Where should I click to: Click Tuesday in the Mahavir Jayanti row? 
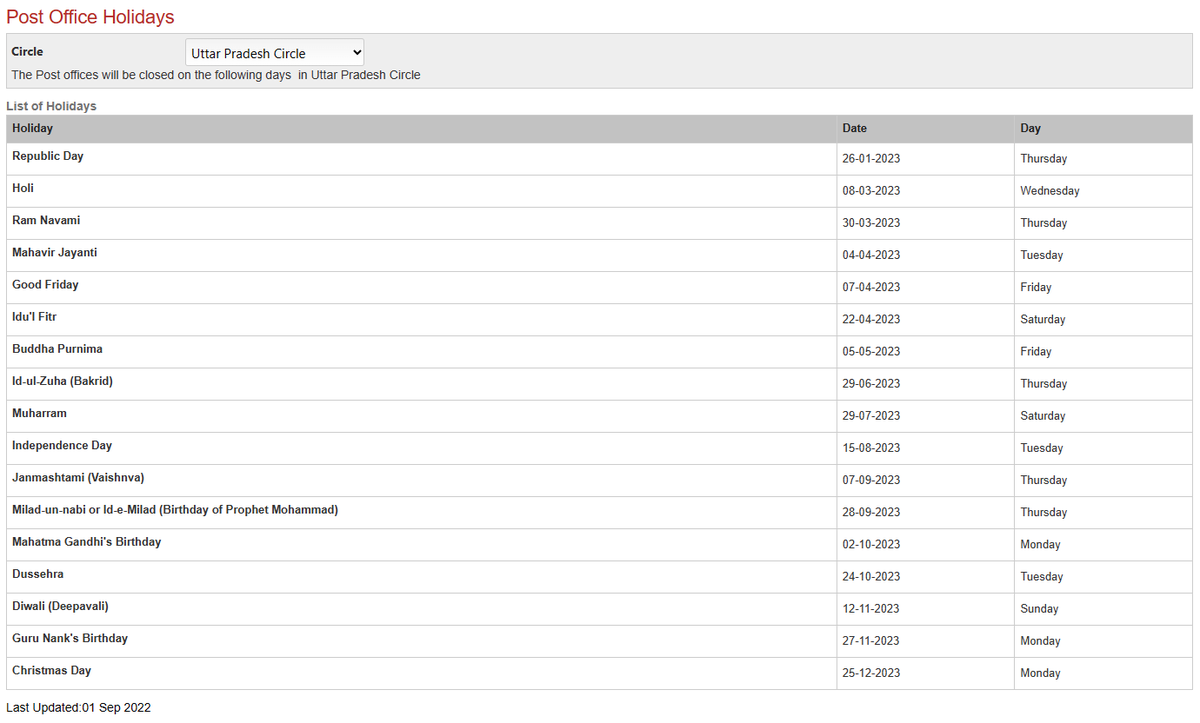1042,255
